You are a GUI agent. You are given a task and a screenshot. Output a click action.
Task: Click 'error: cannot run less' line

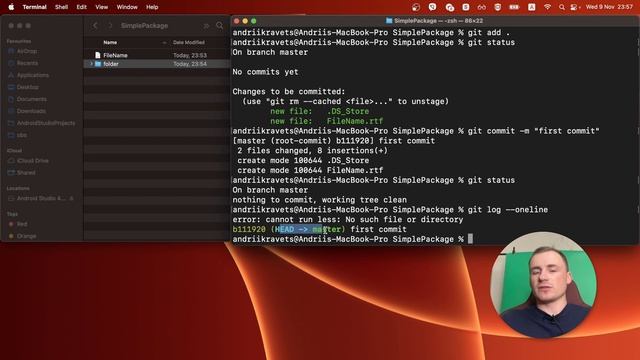coord(348,220)
